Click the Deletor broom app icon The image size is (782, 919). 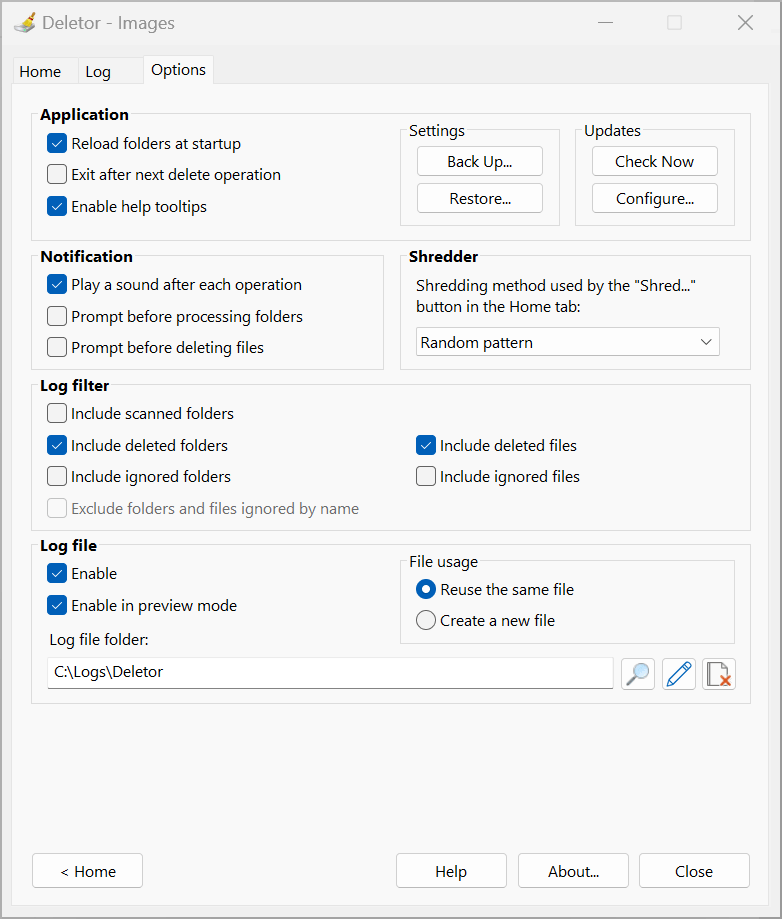[25, 23]
